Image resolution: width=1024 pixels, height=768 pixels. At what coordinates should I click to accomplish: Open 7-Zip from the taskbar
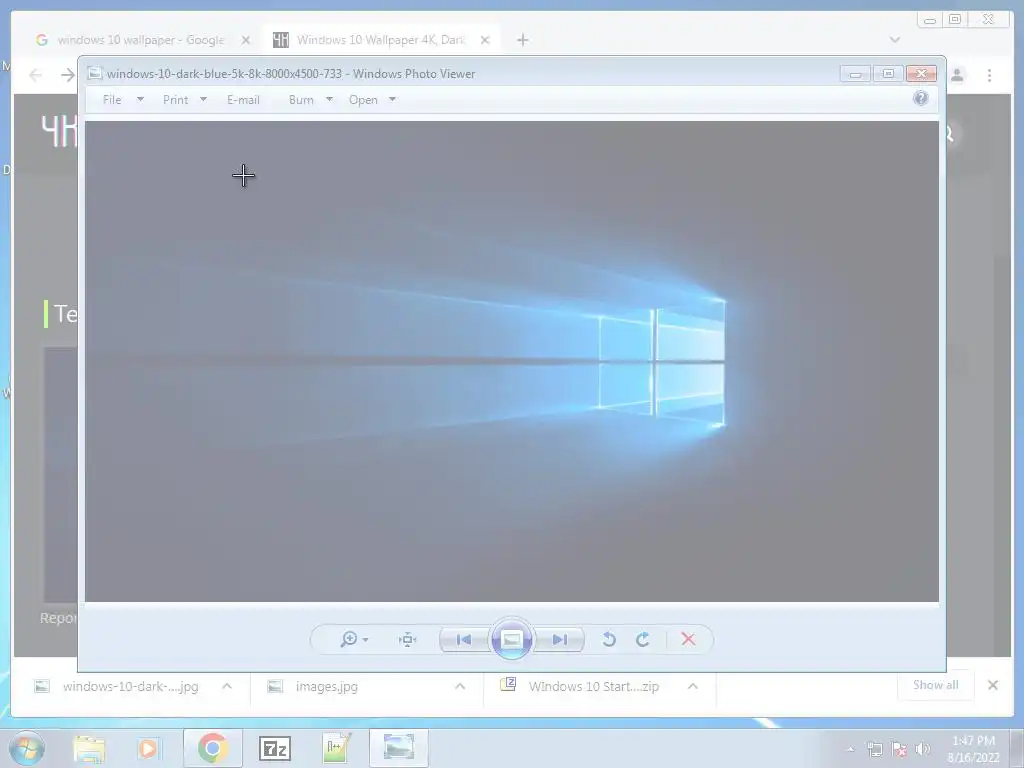point(275,749)
